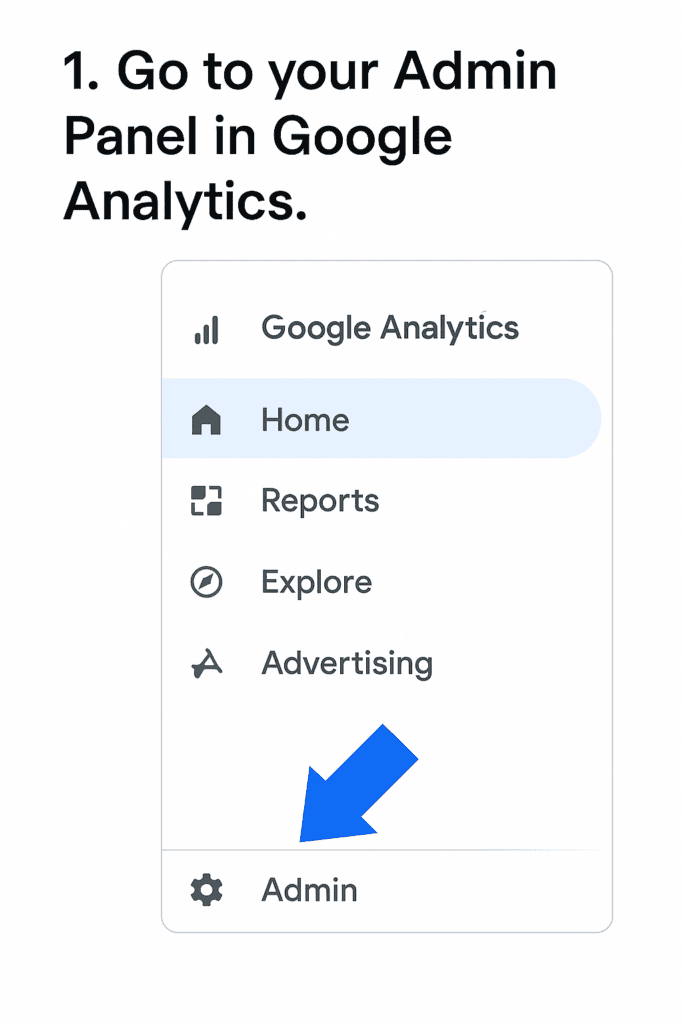Click the word 'Admin' in the heading
Viewport: 683px width, 1024px height.
click(x=475, y=71)
